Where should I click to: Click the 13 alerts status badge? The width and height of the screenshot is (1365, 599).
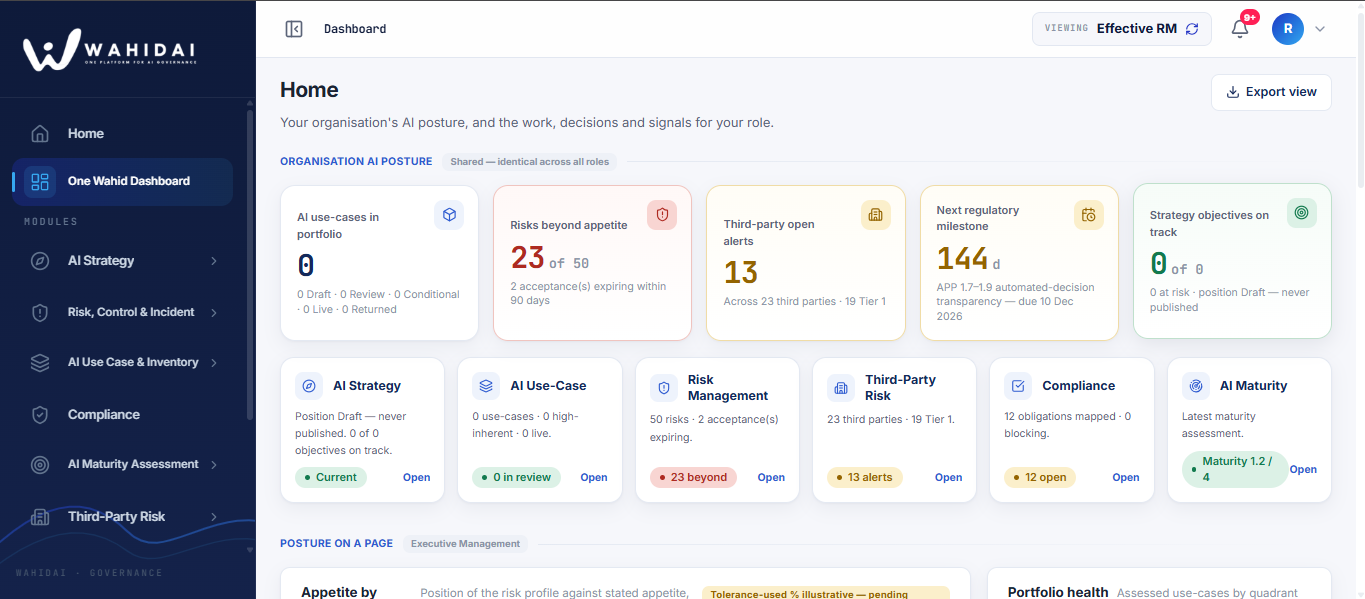click(865, 478)
